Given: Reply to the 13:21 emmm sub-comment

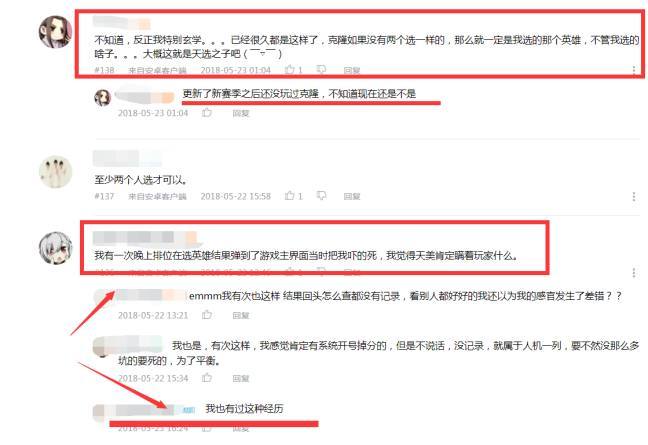Looking at the screenshot, I should click(x=241, y=316).
